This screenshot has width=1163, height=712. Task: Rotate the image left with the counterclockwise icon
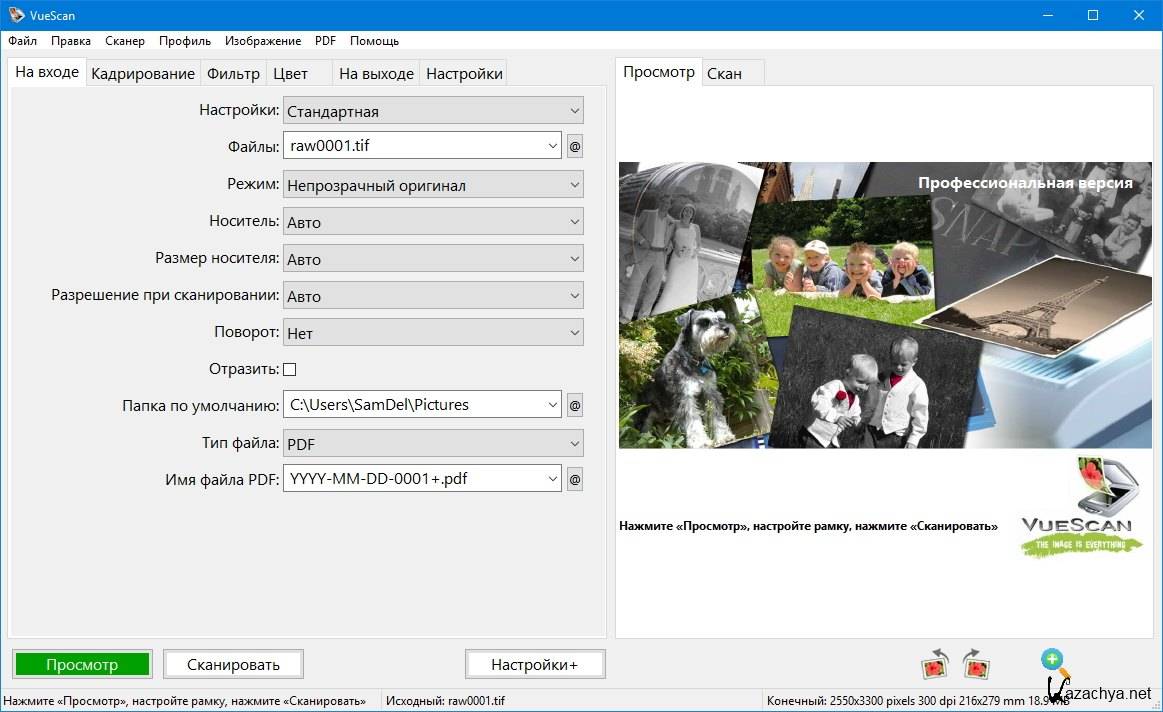[x=935, y=664]
